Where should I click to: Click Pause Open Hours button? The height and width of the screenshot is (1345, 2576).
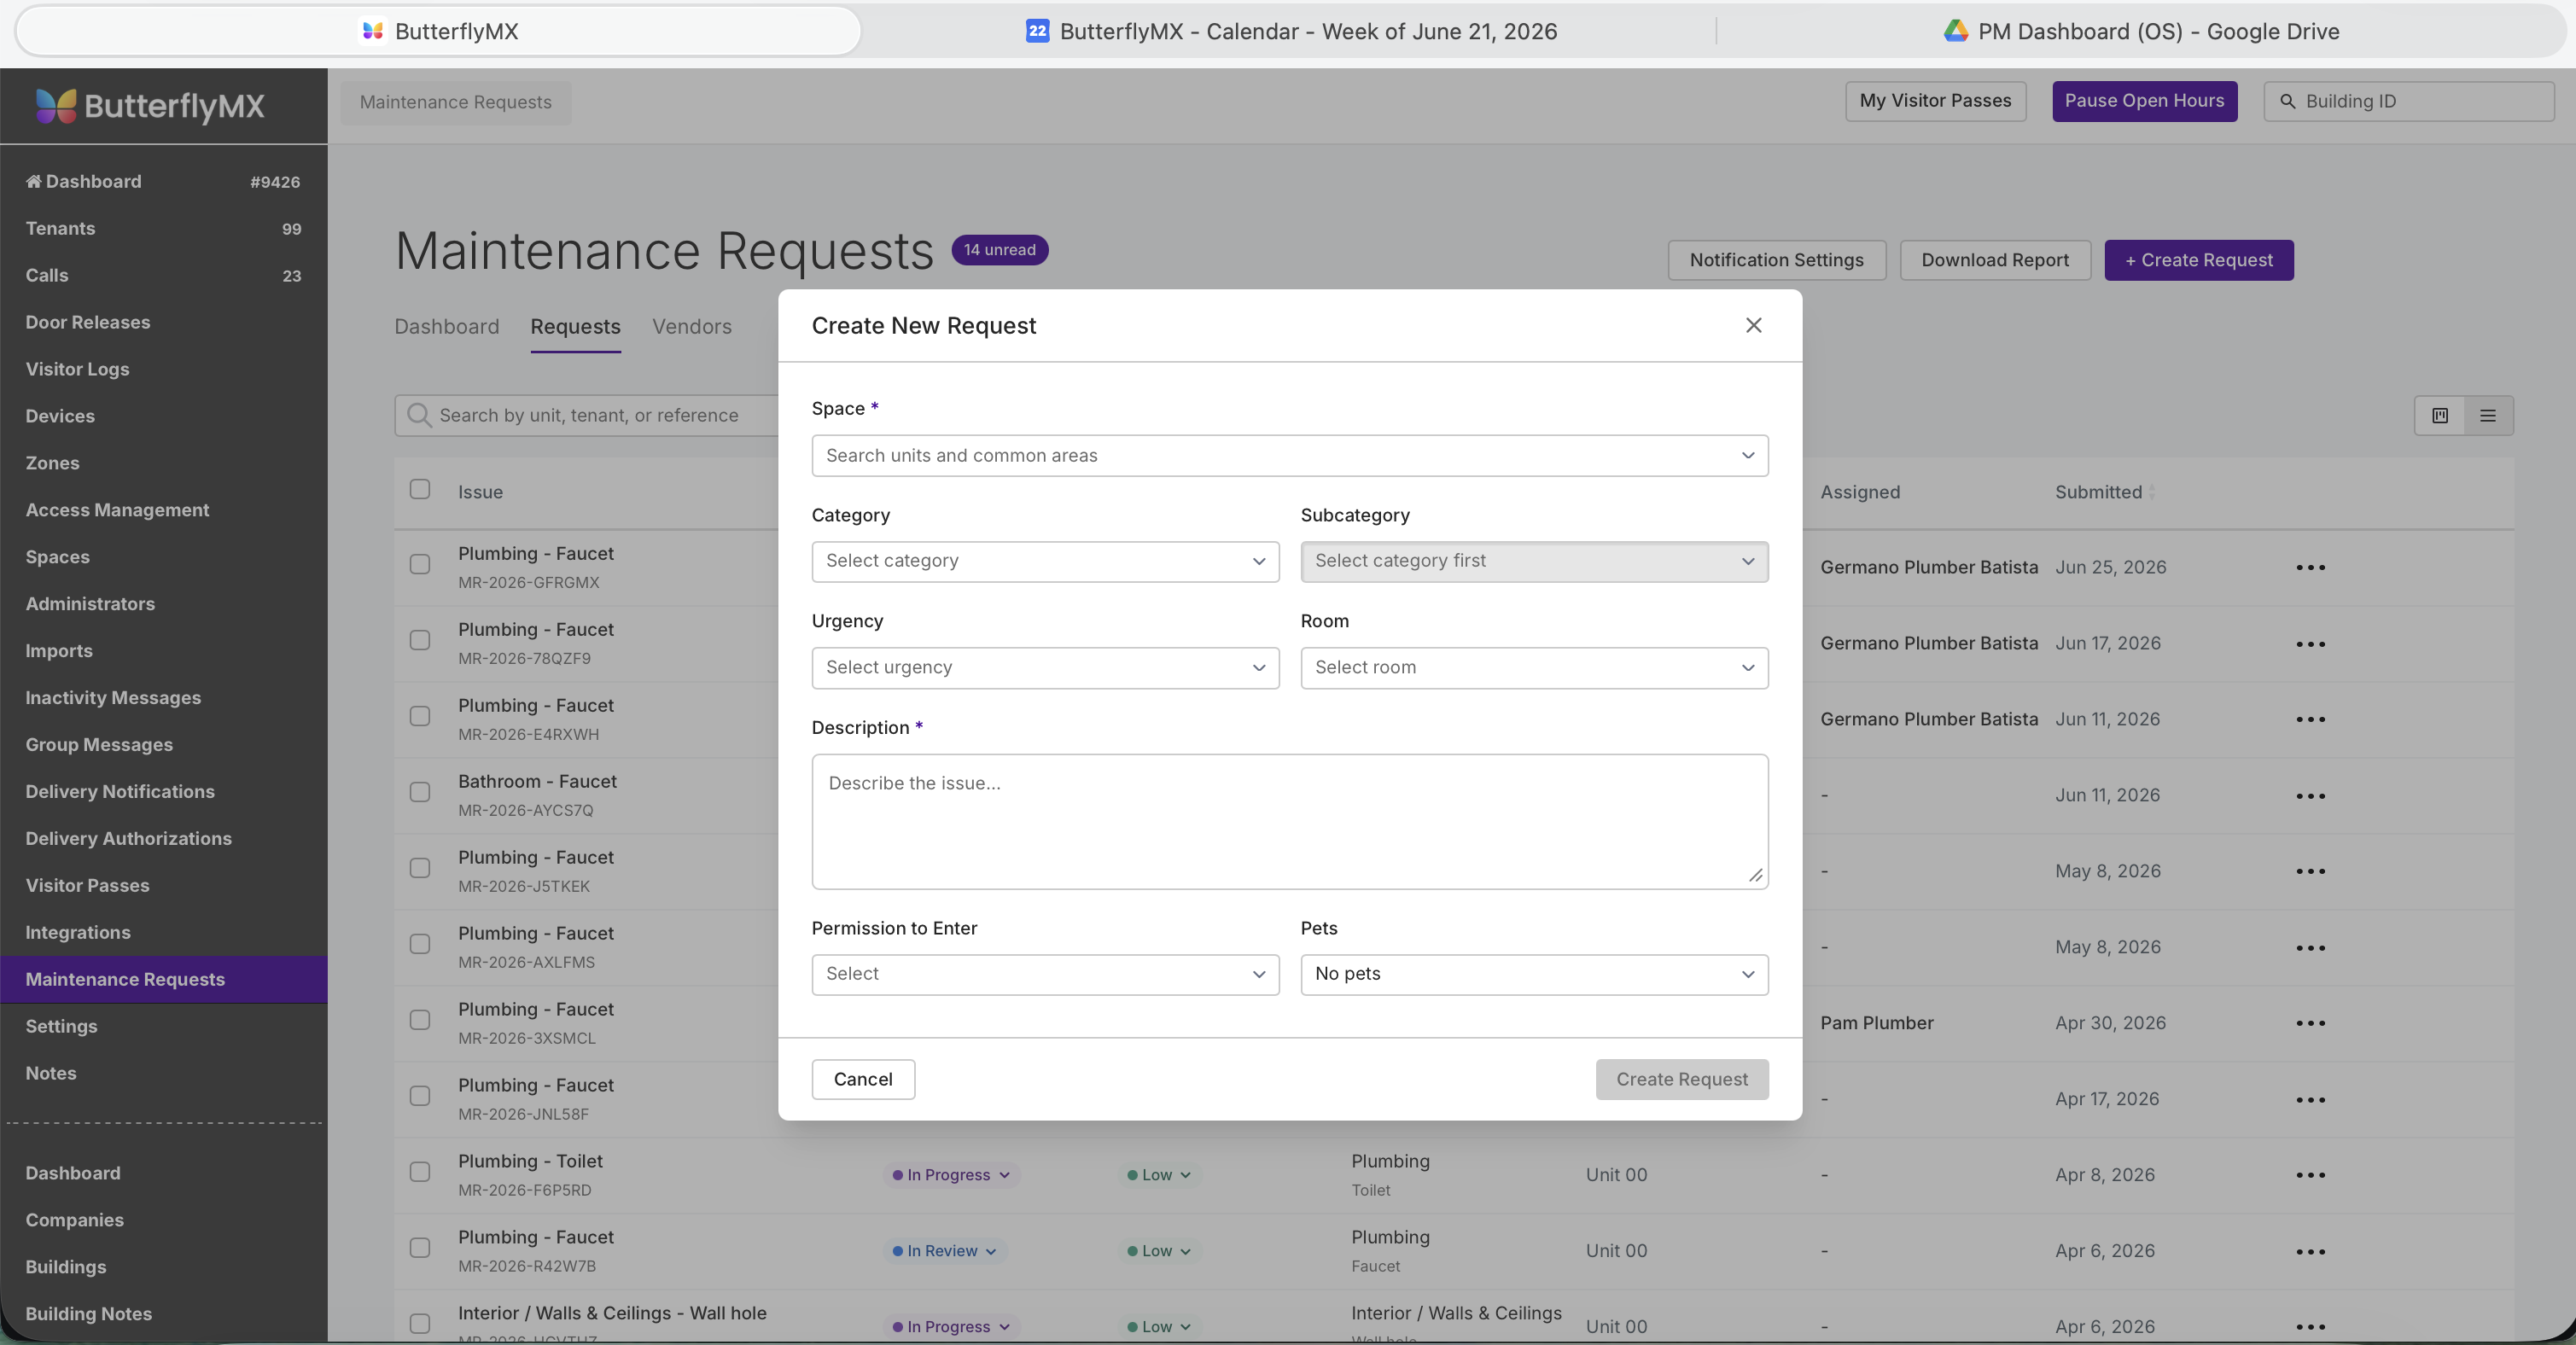(2144, 101)
